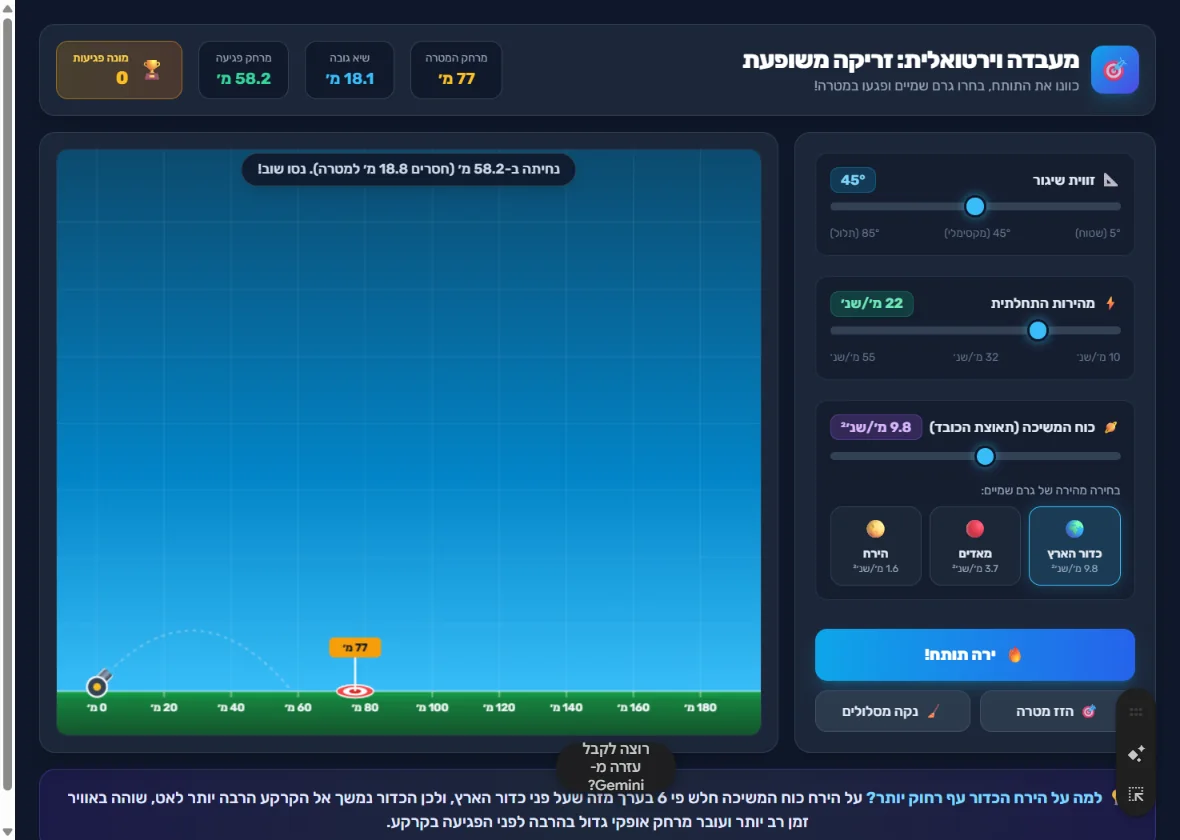Screen dimensions: 1180x840
Task: Click the lightning bolt icon beside מהירות התחלתית
Action: coord(1111,303)
